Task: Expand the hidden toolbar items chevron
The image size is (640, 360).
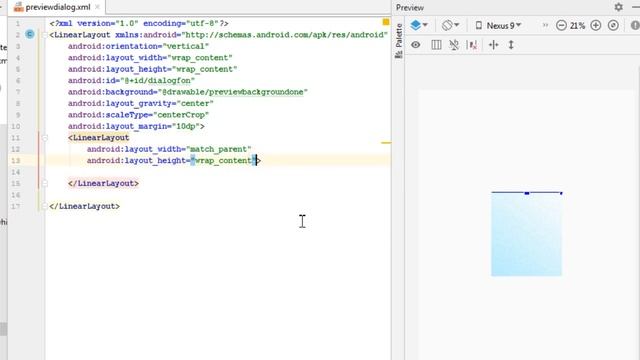Action: (x=545, y=25)
